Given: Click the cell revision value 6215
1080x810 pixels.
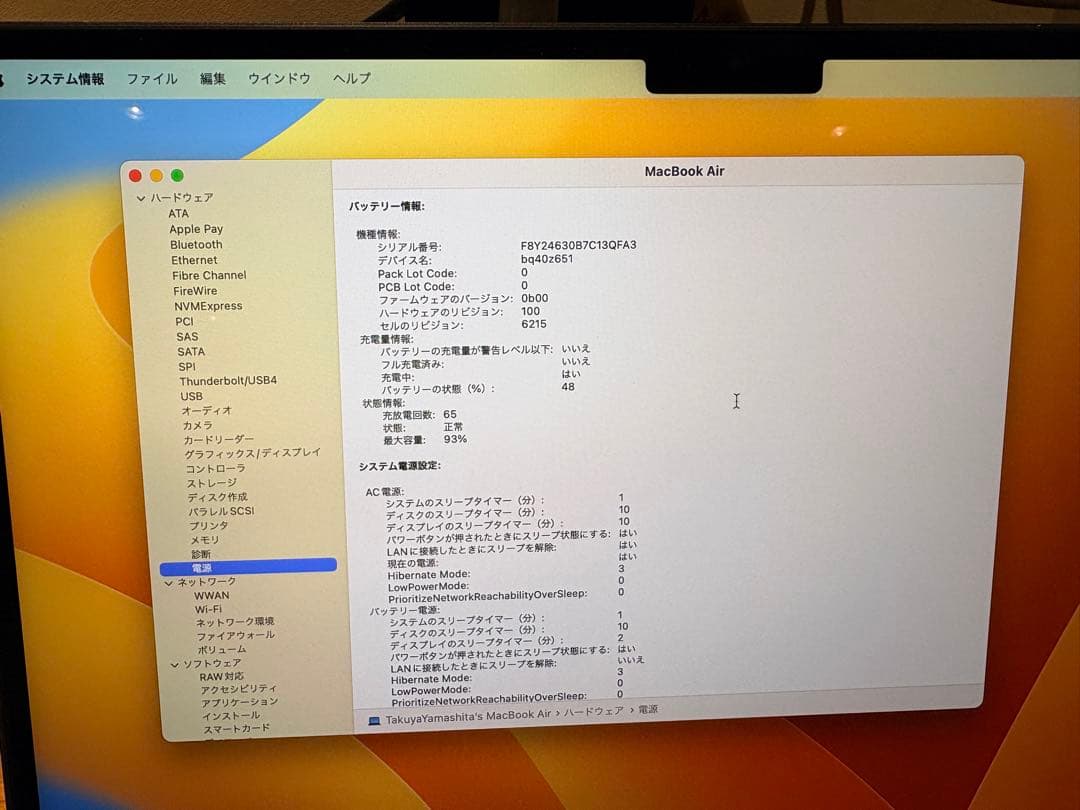Looking at the screenshot, I should click(534, 324).
